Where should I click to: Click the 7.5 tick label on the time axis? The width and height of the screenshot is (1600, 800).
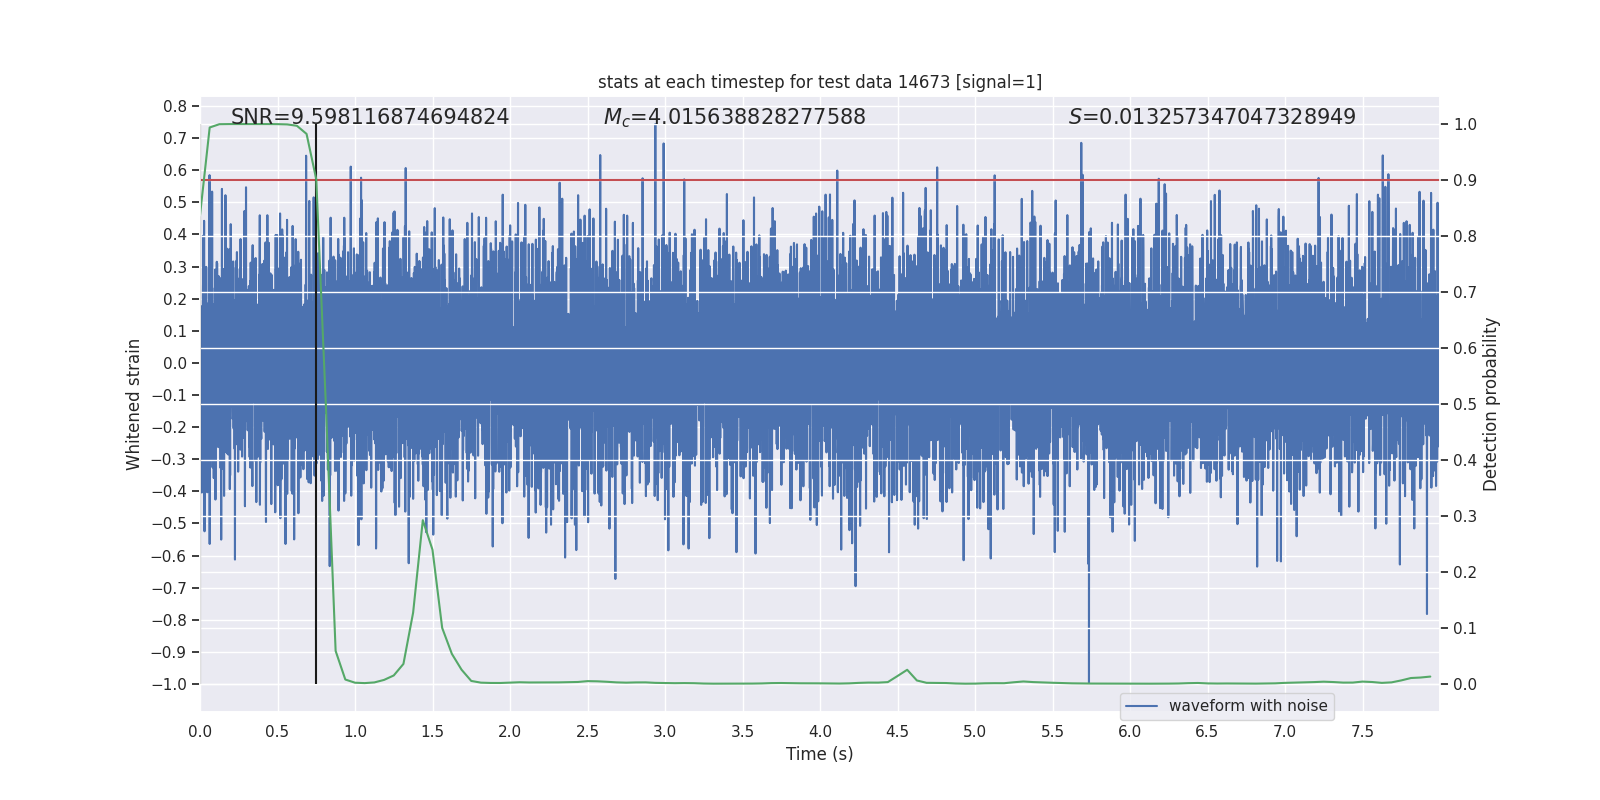[1362, 732]
